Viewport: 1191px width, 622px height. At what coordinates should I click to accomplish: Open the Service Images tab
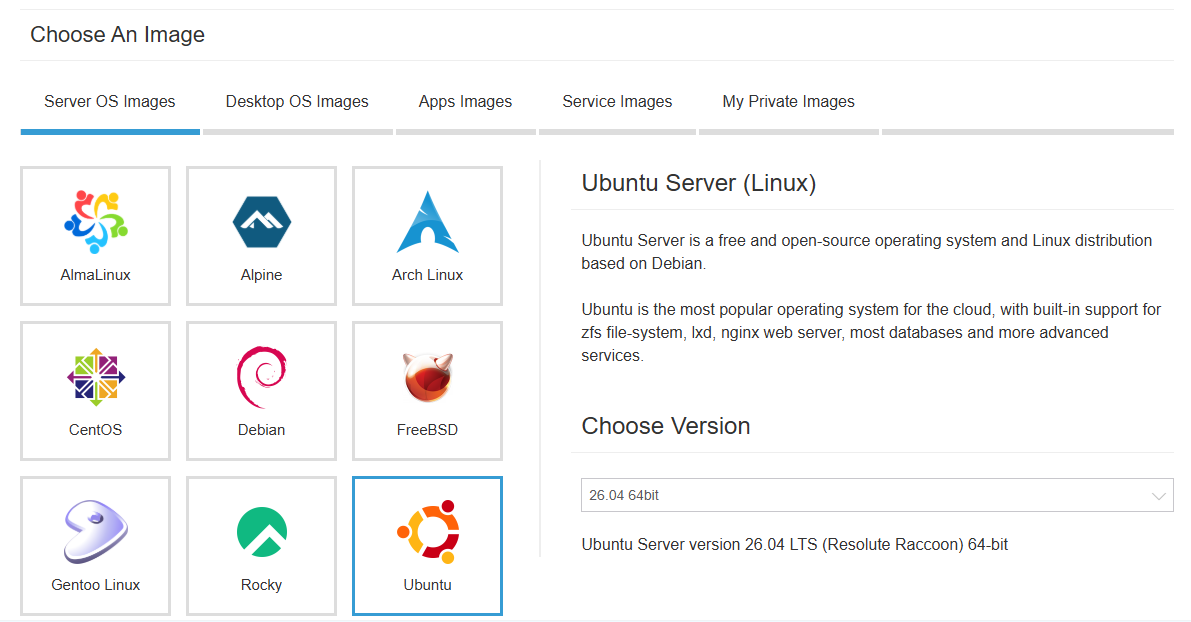click(618, 102)
